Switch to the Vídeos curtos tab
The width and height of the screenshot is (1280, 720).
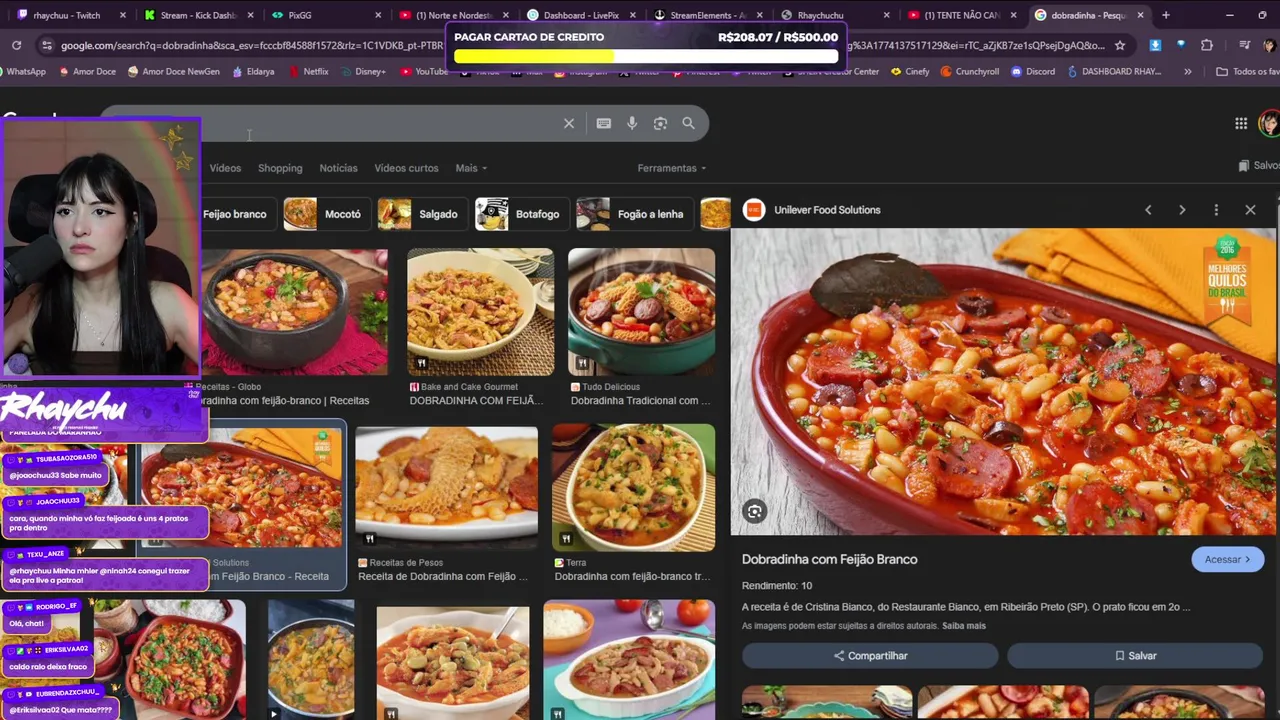pos(406,168)
